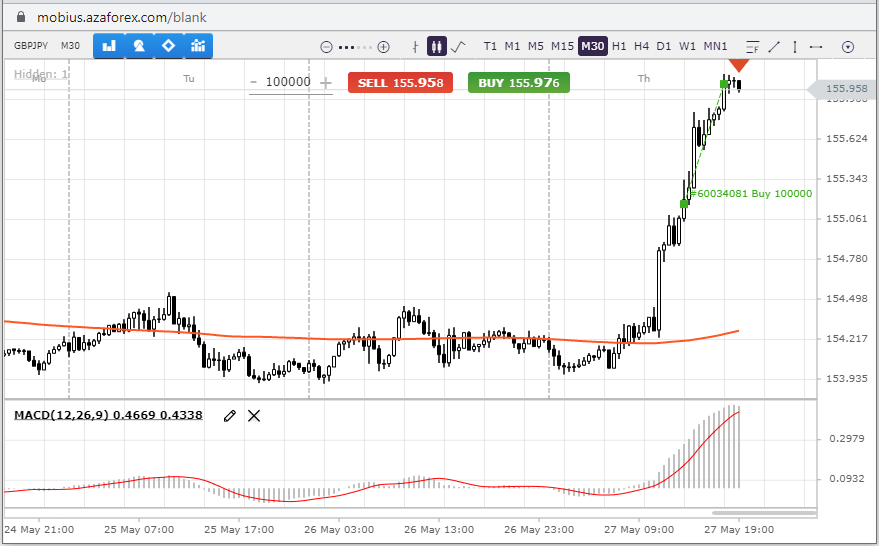Screen dimensions: 879x546
Task: Switch to bar chart display type
Action: pos(416,46)
